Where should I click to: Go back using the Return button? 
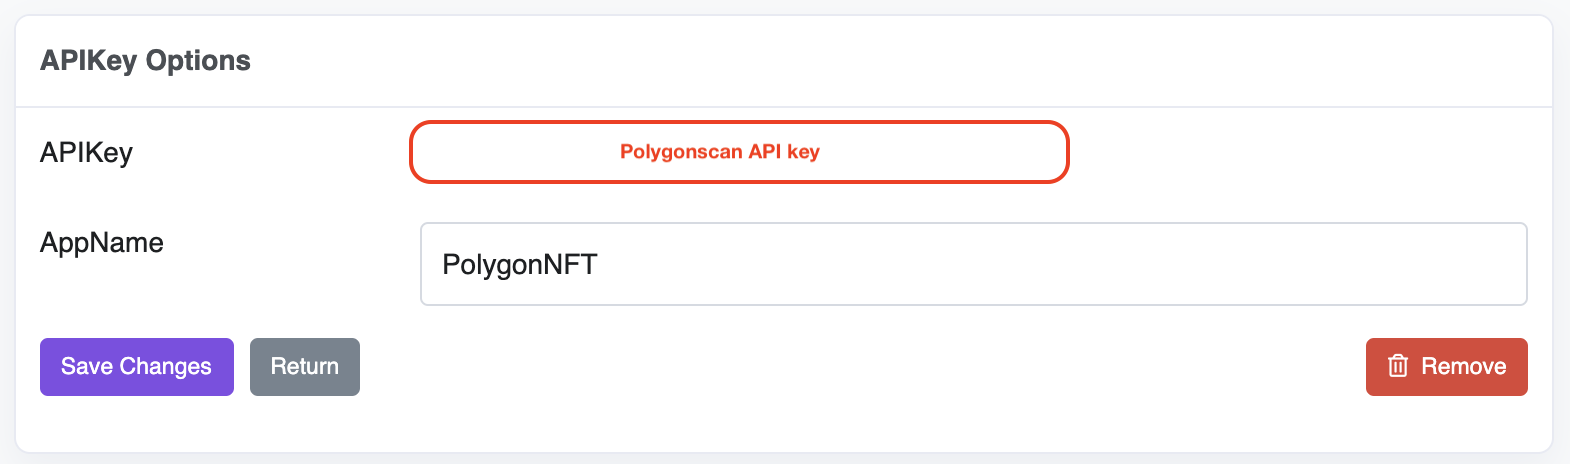tap(305, 367)
